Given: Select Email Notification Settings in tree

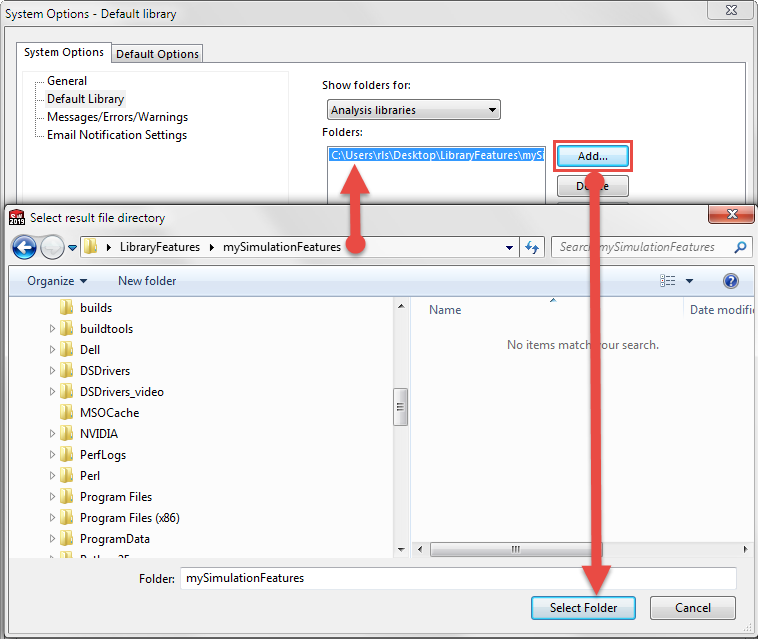Looking at the screenshot, I should (x=117, y=135).
